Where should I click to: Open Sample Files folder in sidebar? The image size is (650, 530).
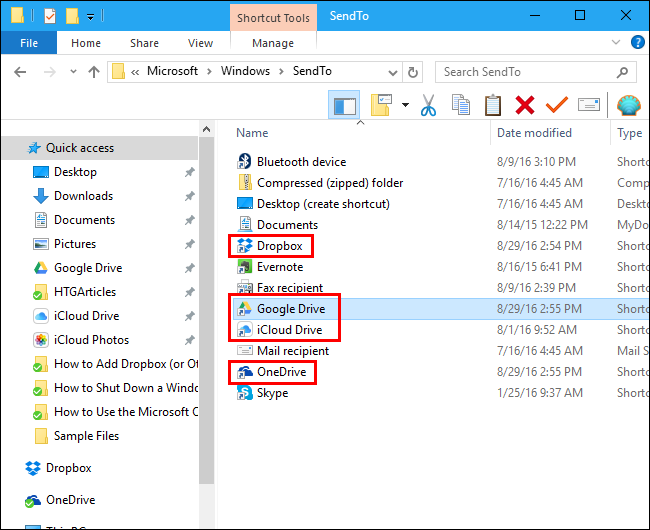[76, 436]
